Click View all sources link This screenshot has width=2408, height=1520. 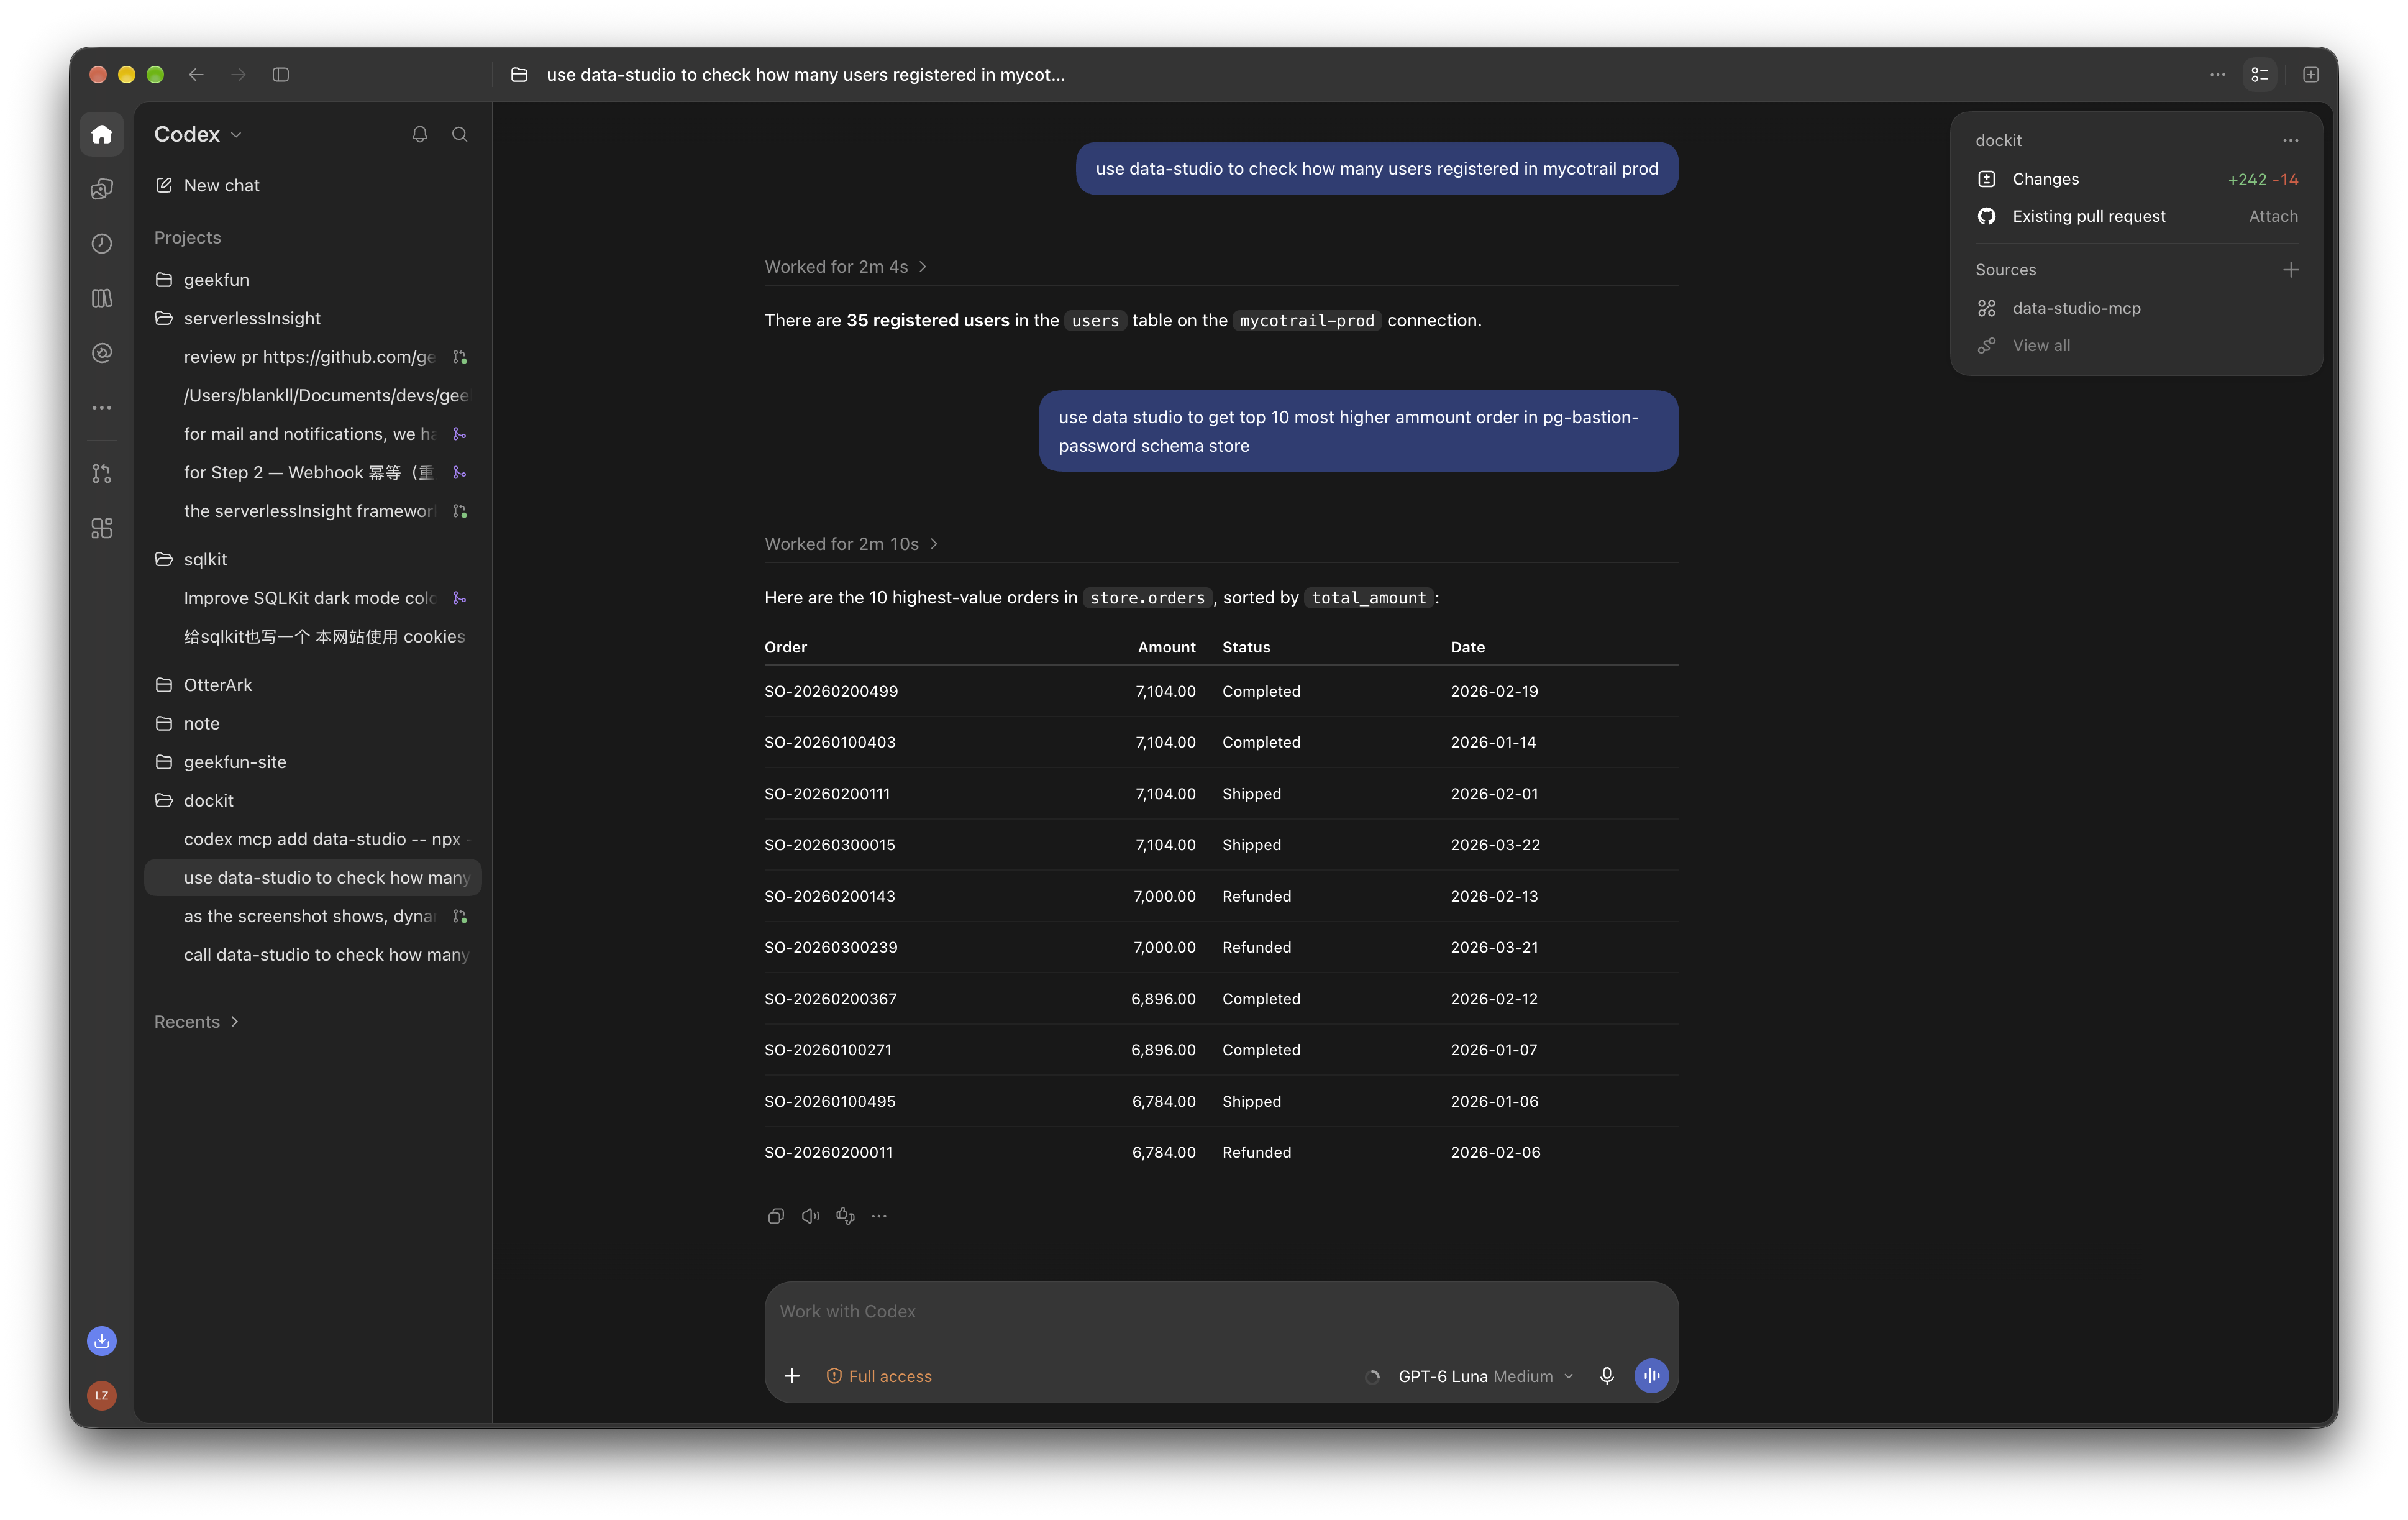(x=2041, y=346)
